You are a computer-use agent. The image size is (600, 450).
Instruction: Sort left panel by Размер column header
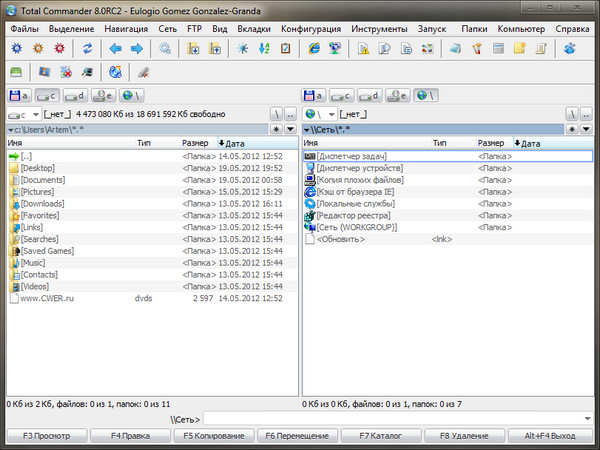tap(195, 144)
